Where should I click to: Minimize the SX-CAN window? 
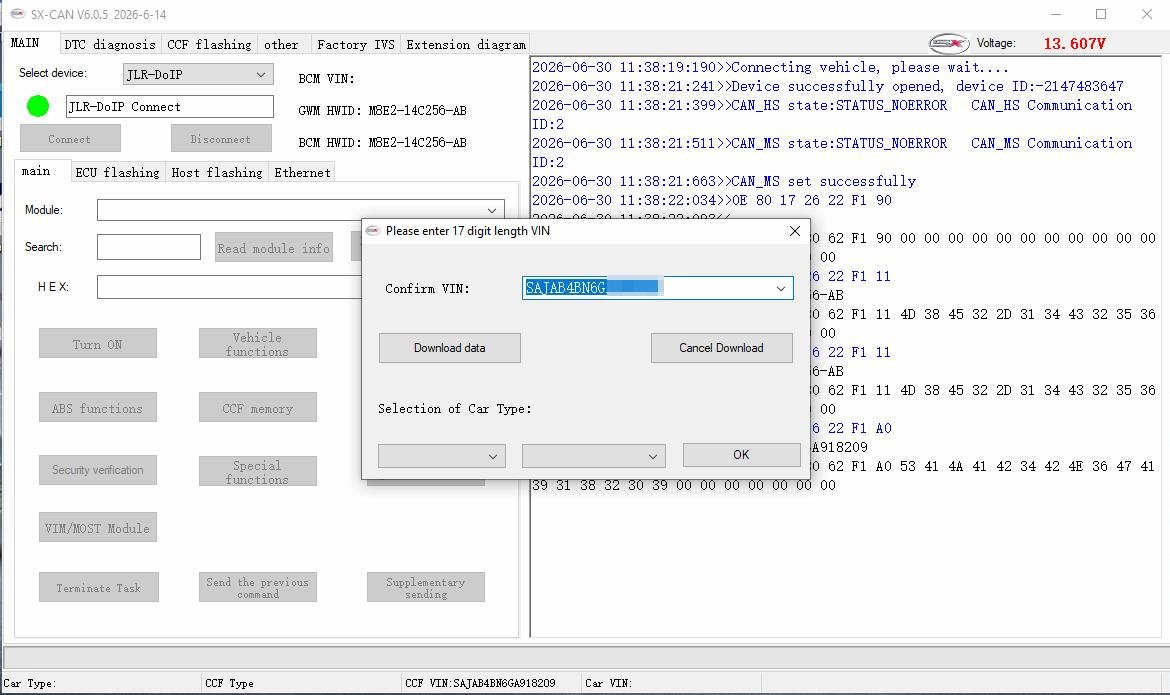pos(1055,14)
